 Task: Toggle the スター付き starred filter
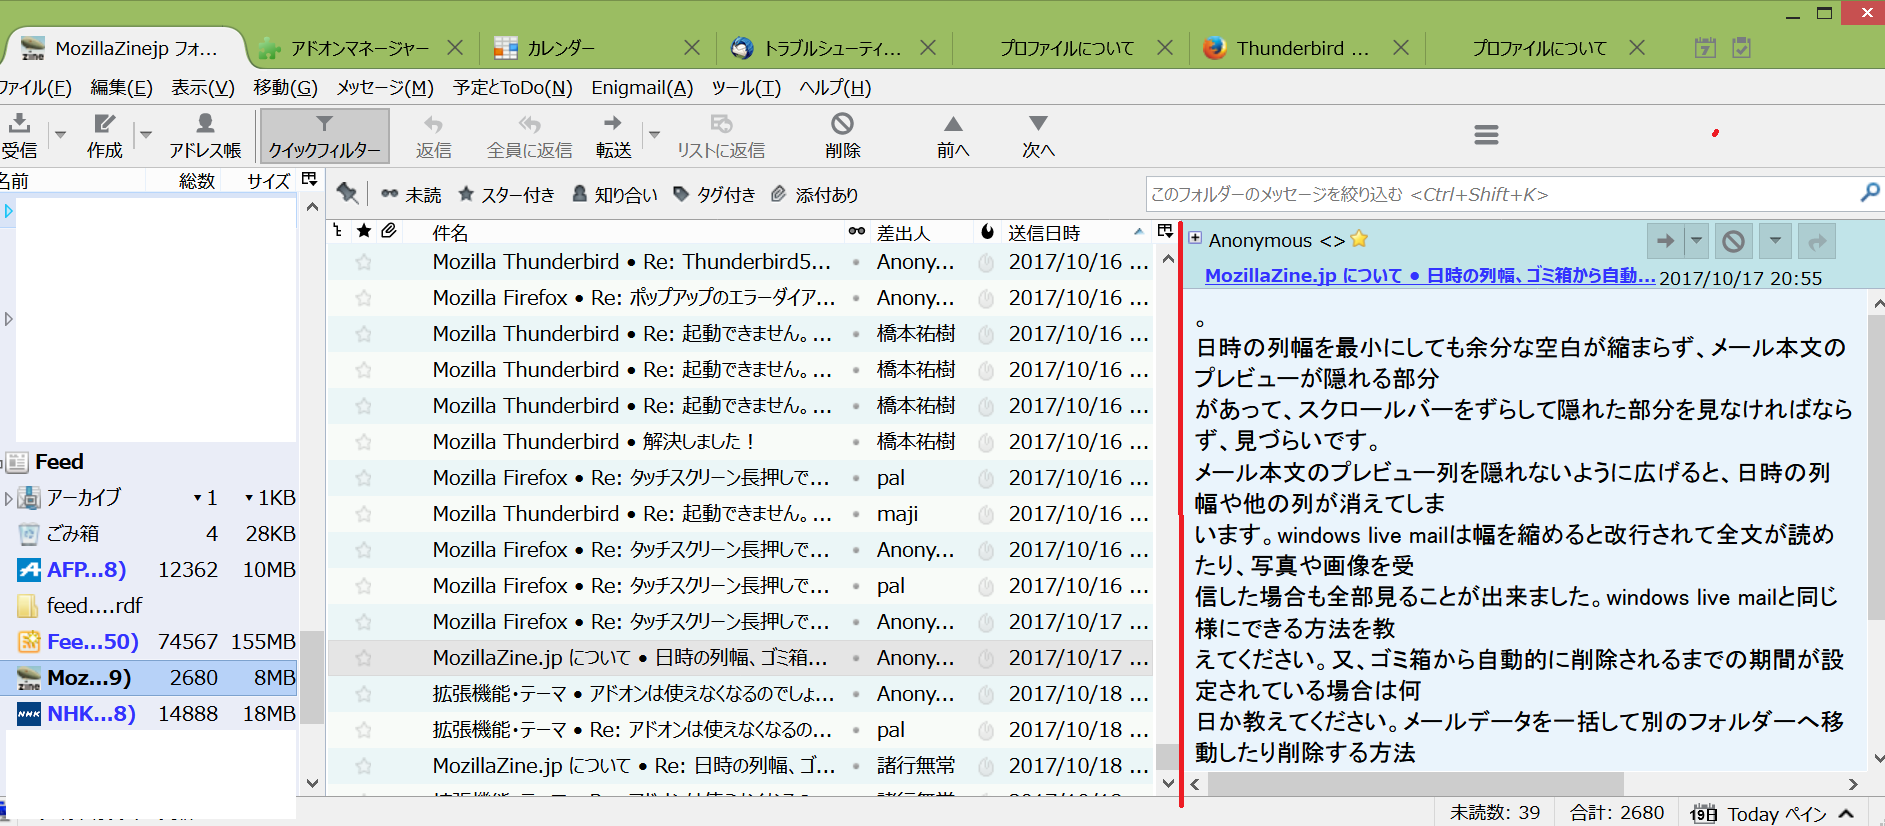click(506, 195)
